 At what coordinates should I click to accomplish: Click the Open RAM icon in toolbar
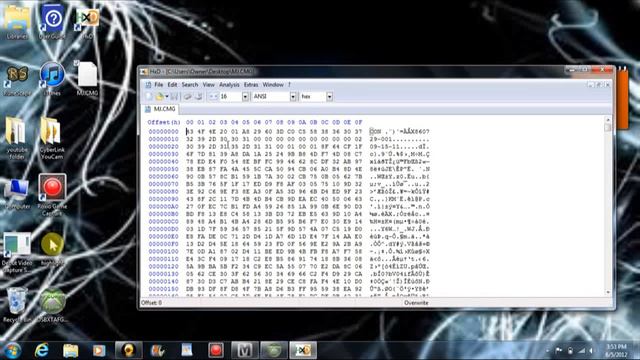[188, 96]
